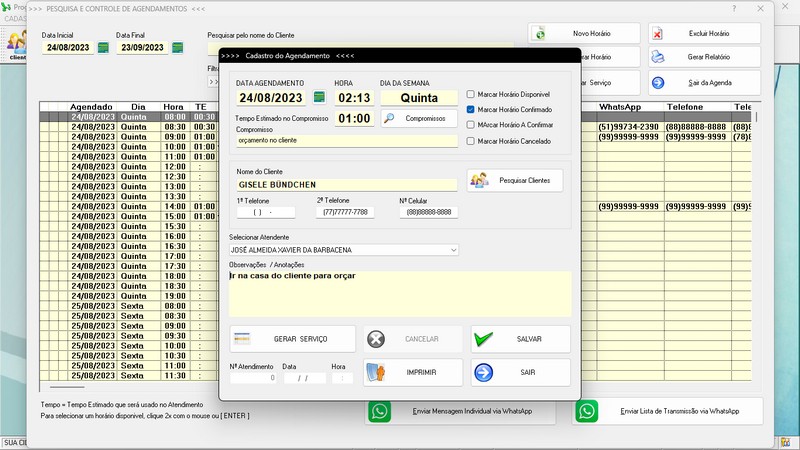This screenshot has height=450, width=800.
Task: Check Marcar Horário A Confirmar
Action: click(x=470, y=124)
